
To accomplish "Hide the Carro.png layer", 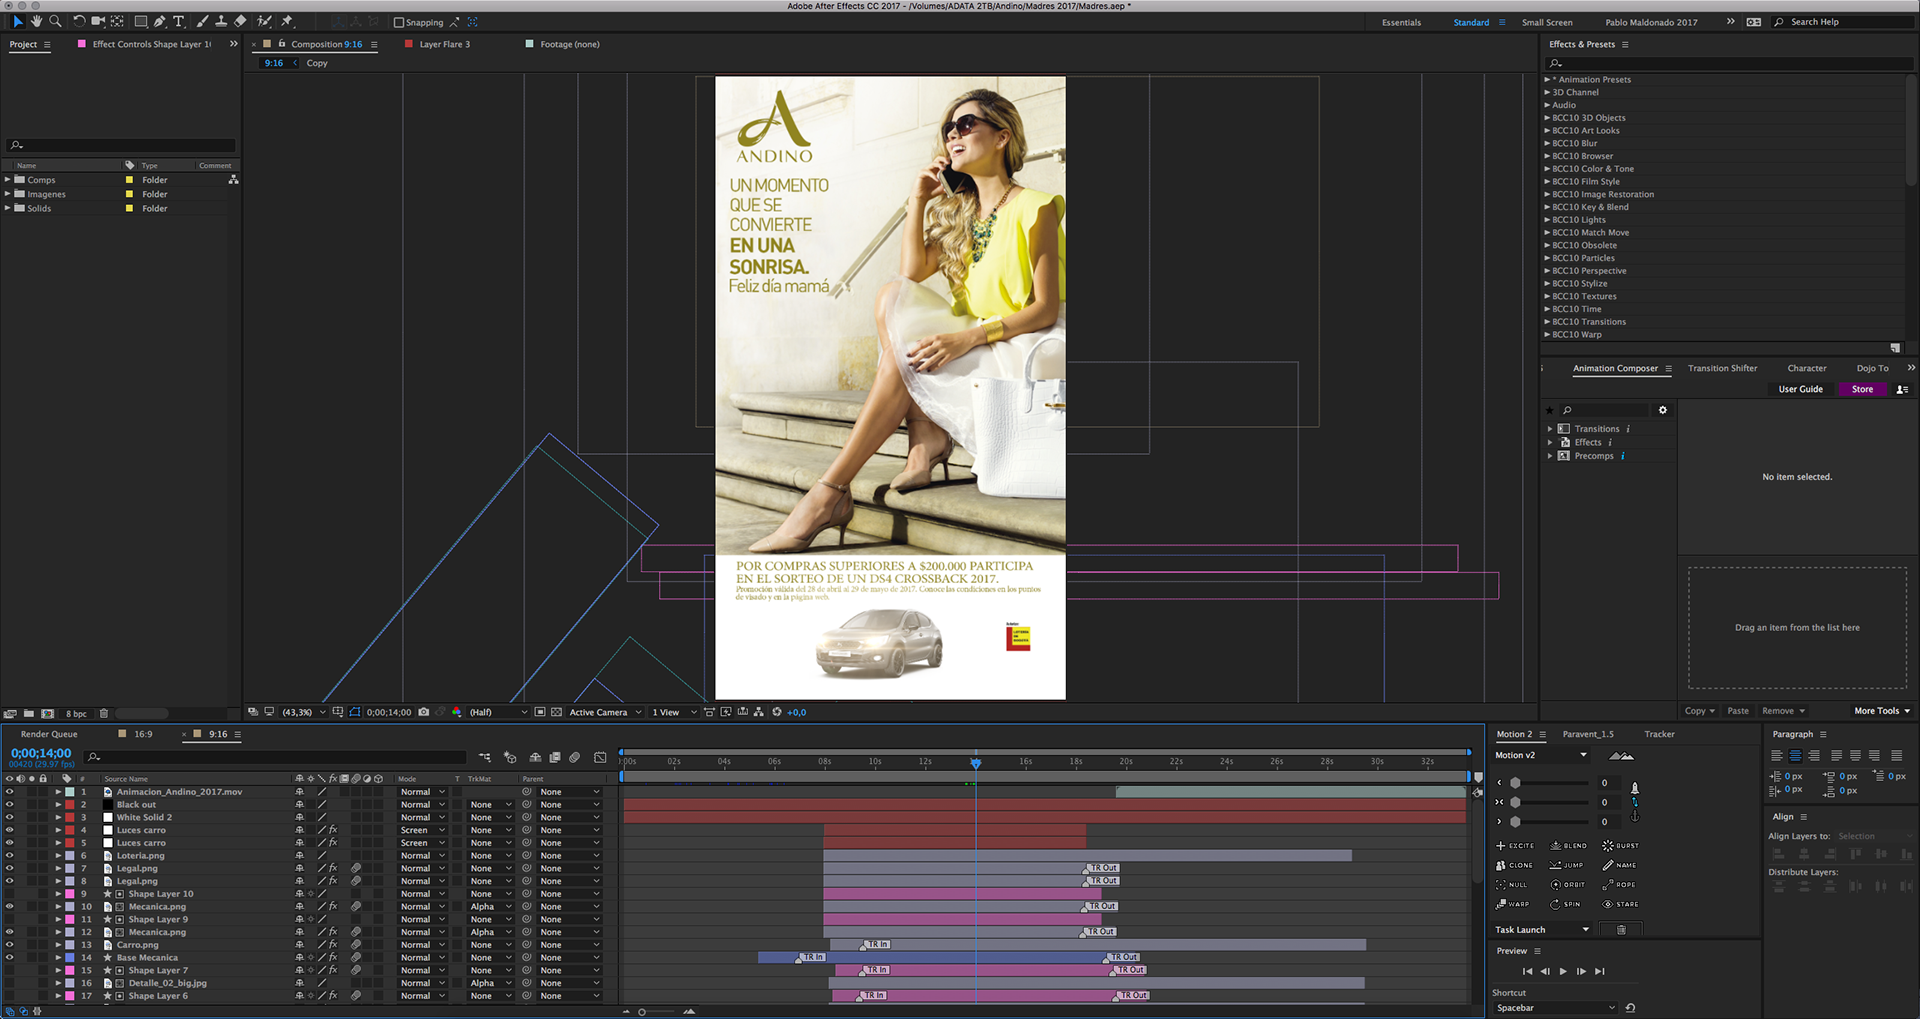I will (x=9, y=945).
